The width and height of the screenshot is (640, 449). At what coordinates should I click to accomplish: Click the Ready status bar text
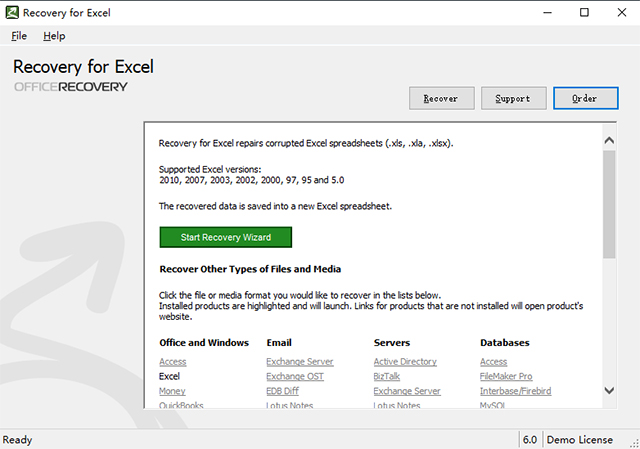click(x=18, y=440)
